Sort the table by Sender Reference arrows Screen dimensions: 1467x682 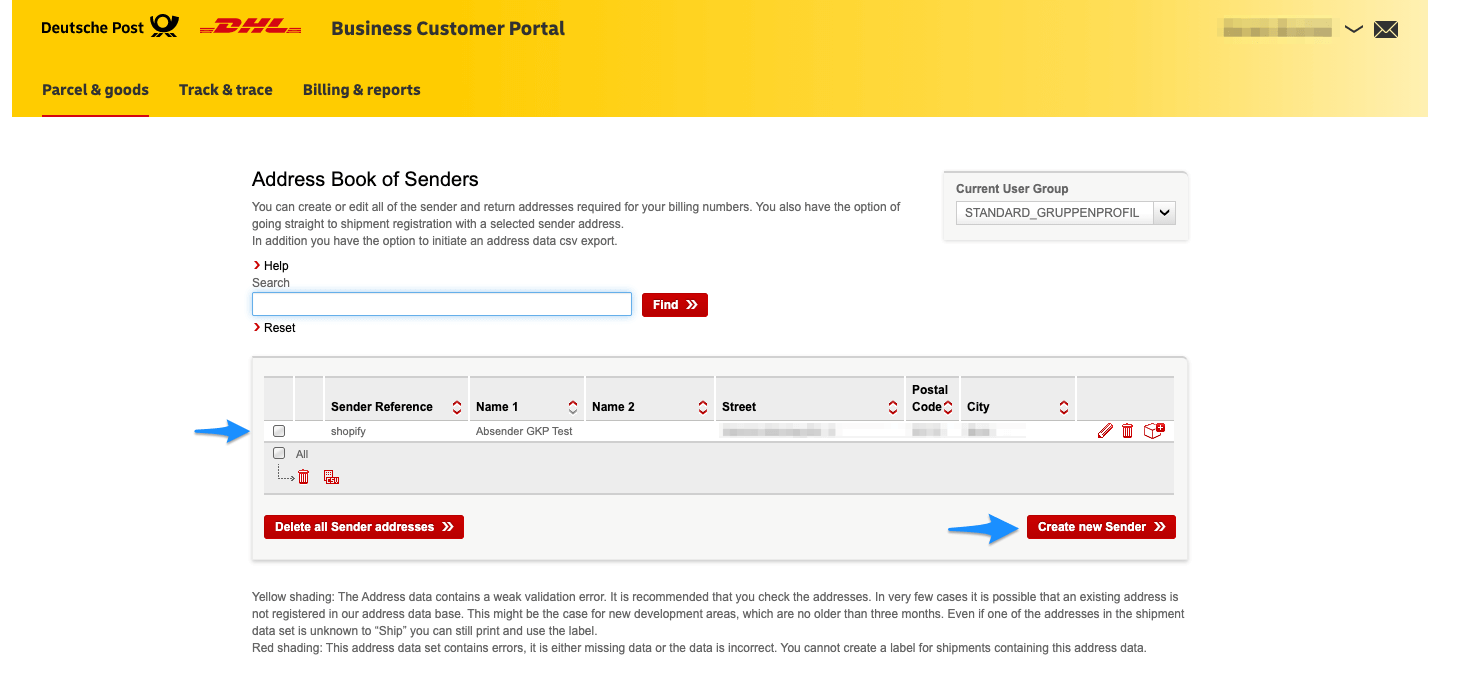tap(457, 407)
